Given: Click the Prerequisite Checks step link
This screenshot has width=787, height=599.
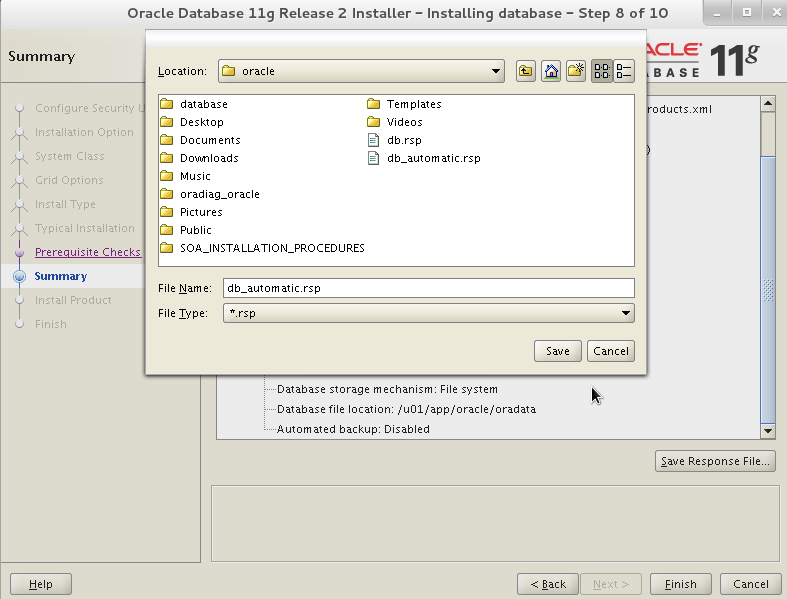Looking at the screenshot, I should (88, 252).
